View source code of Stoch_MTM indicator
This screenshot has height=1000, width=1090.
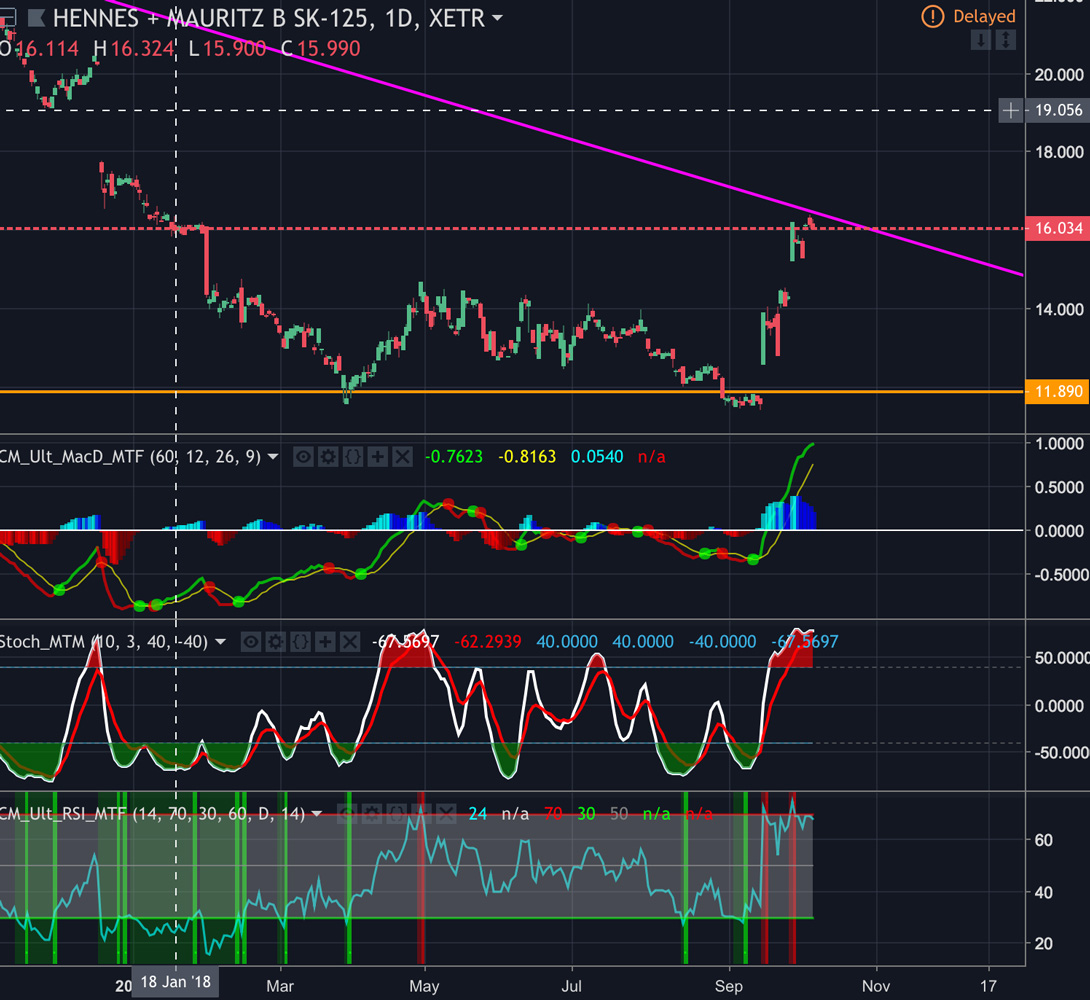300,642
